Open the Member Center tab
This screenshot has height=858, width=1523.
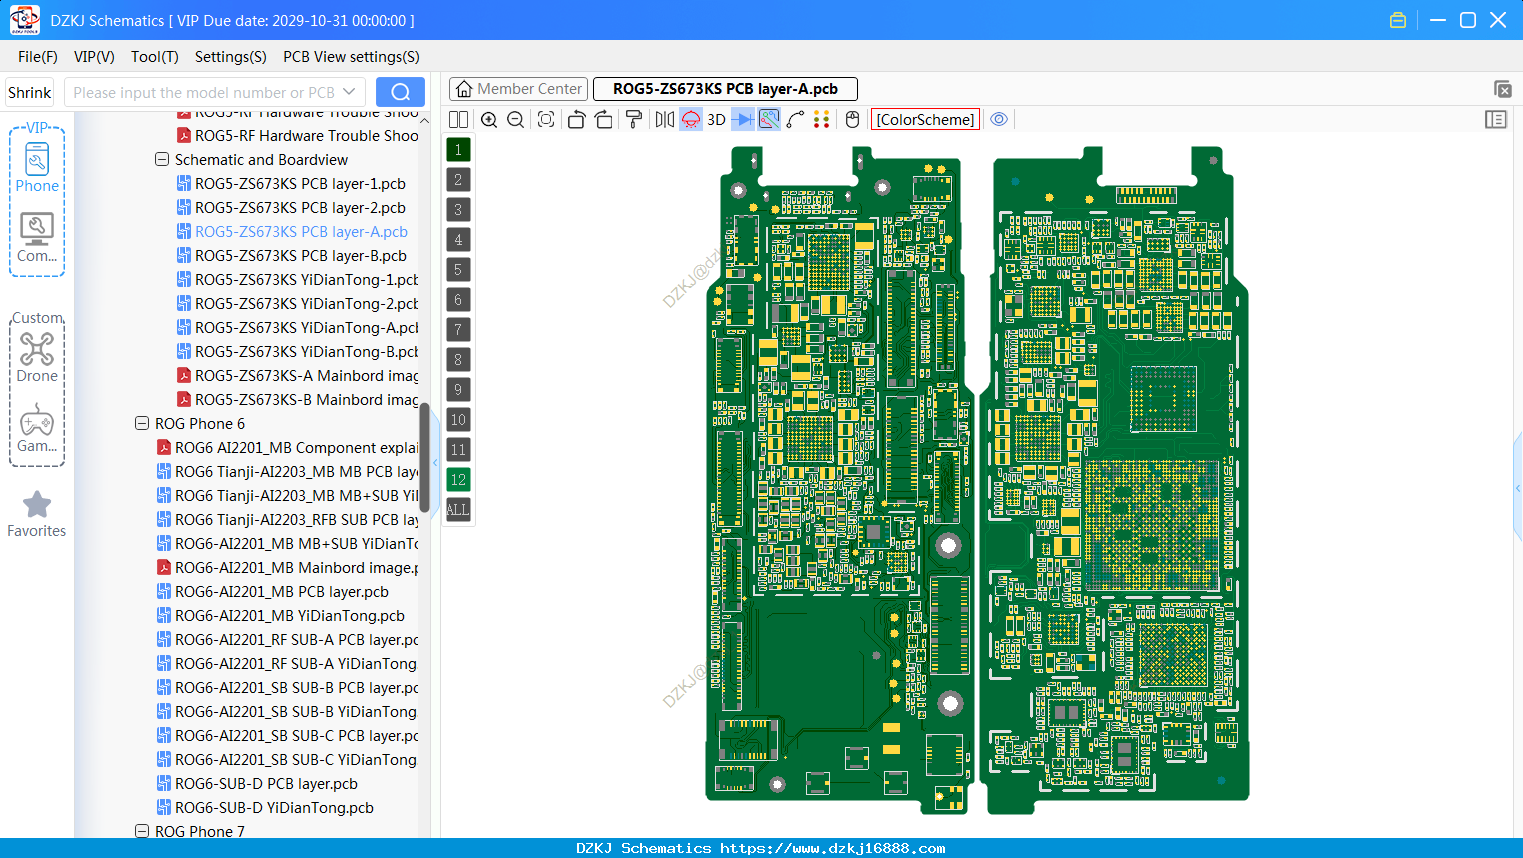click(x=519, y=89)
